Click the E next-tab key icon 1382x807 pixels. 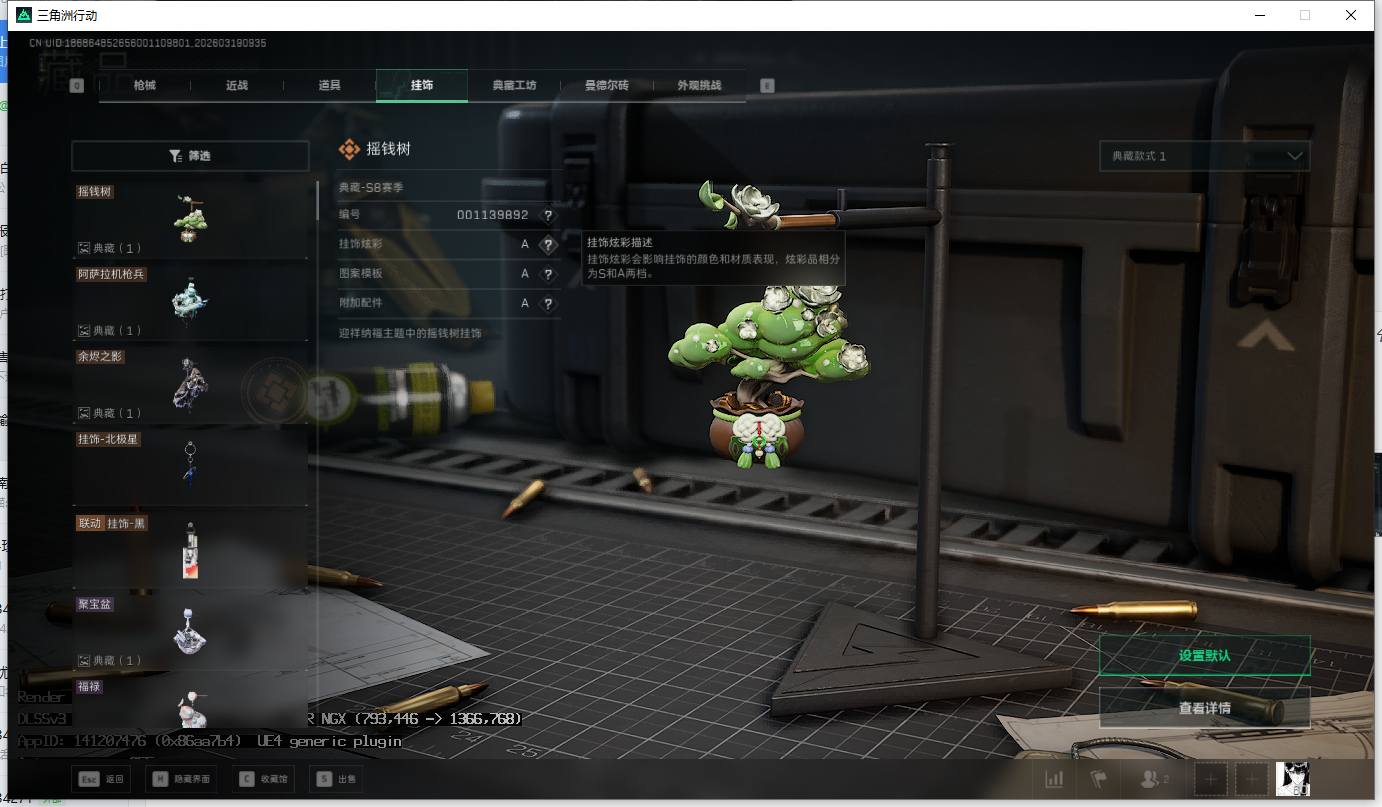(x=768, y=86)
